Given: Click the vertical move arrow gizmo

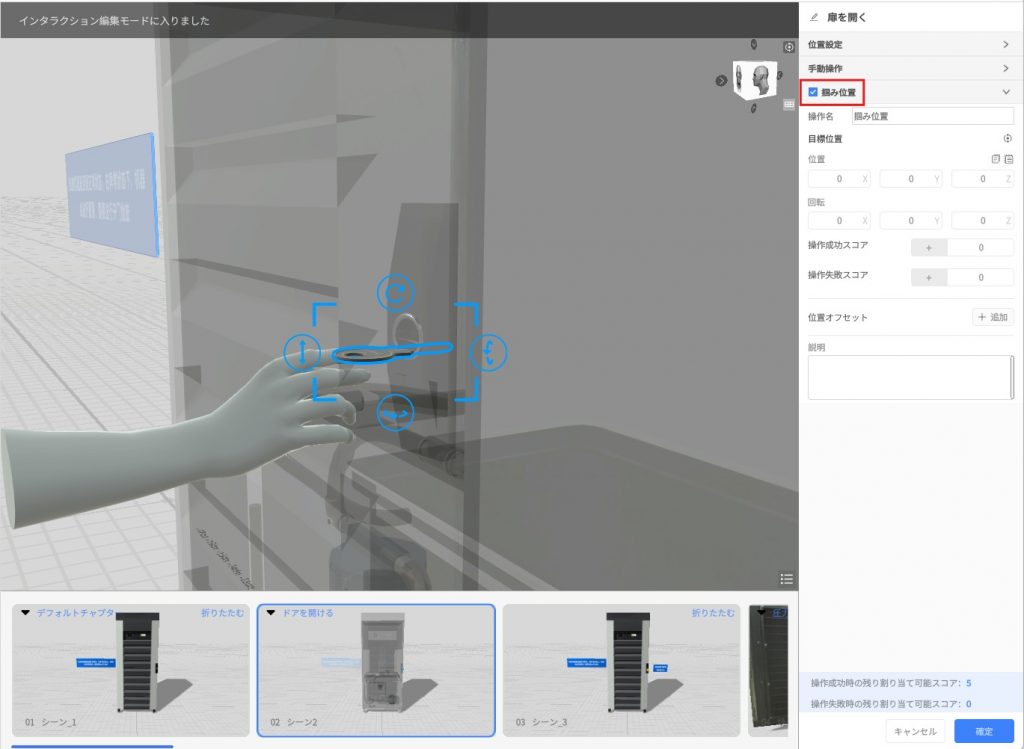Looking at the screenshot, I should 302,351.
